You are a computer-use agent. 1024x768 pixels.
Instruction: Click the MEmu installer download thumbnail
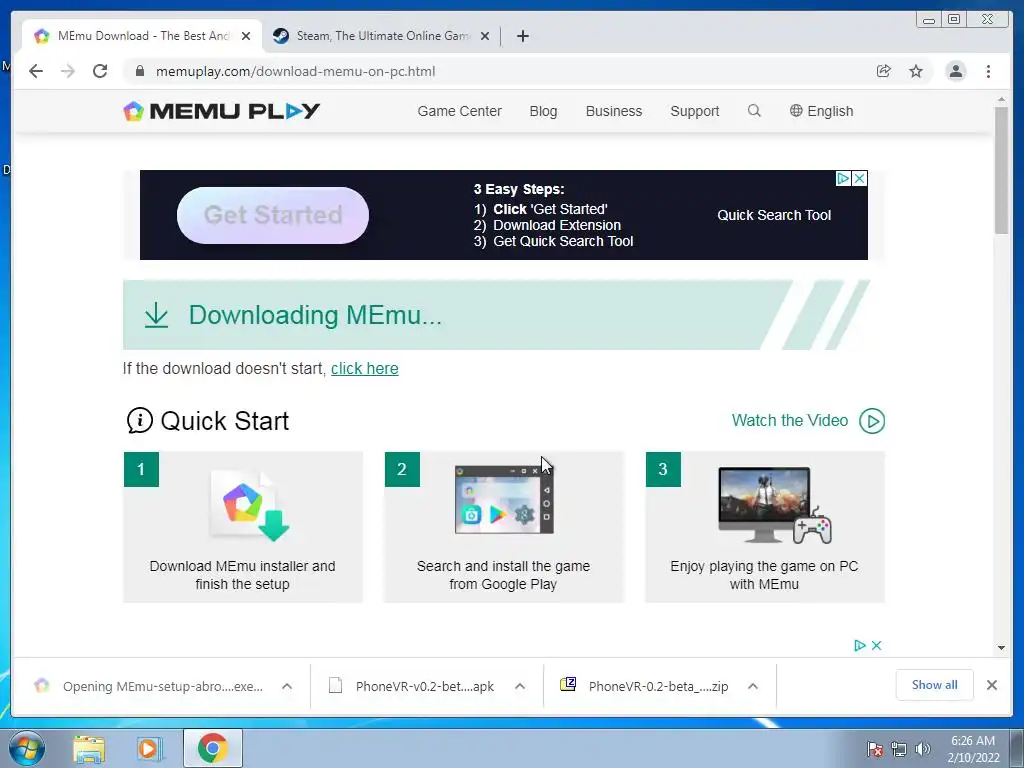point(249,505)
